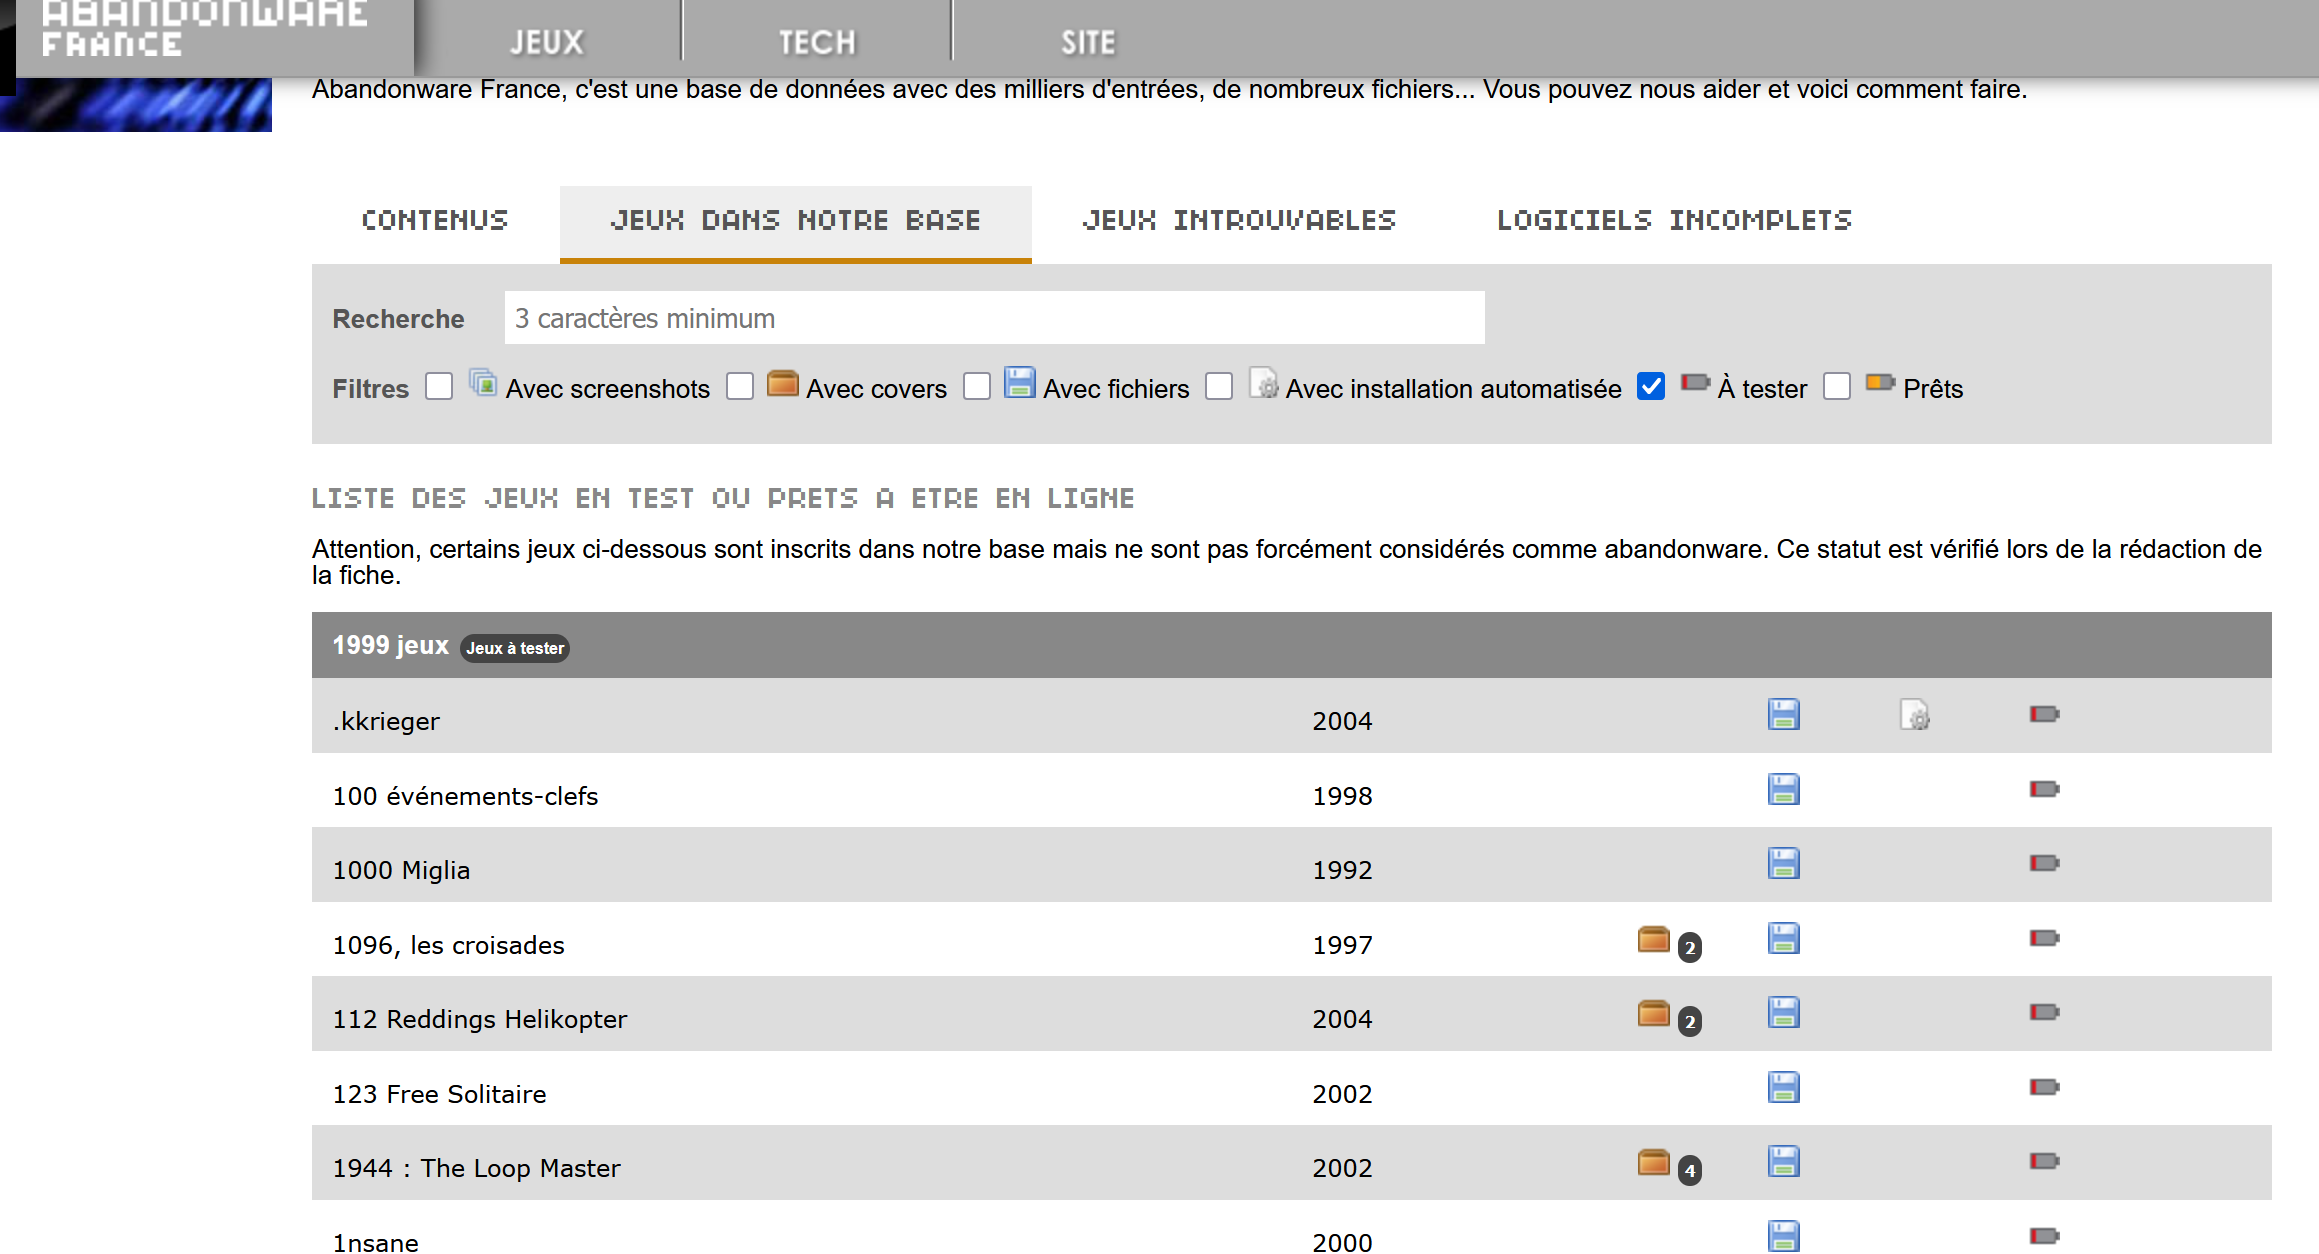
Task: Click the to-test icon for 1096, les croisades
Action: click(2044, 938)
